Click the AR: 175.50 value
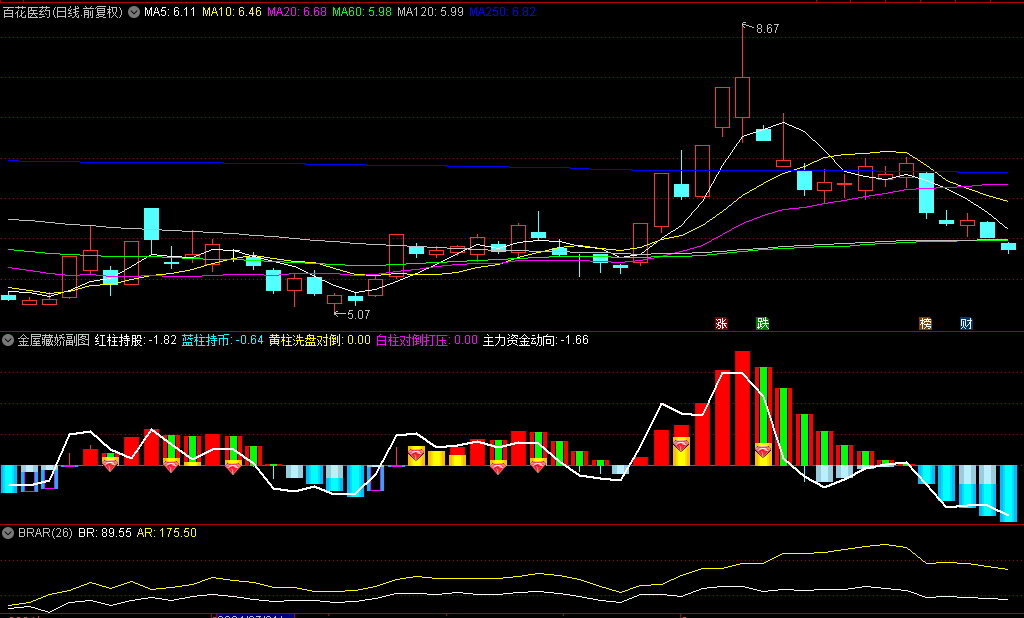This screenshot has width=1024, height=618. click(x=167, y=532)
